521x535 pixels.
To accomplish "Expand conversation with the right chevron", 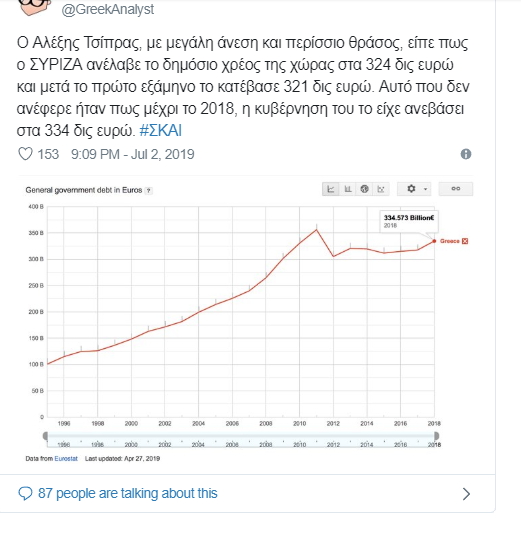I will pos(466,494).
